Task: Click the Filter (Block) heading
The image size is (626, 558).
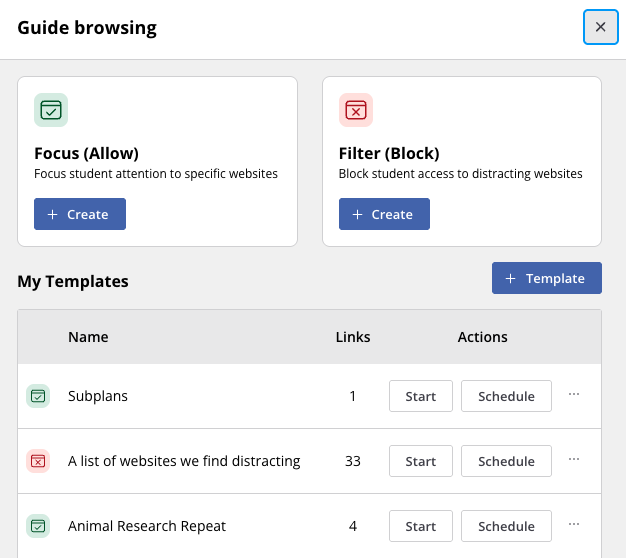Action: 389,153
